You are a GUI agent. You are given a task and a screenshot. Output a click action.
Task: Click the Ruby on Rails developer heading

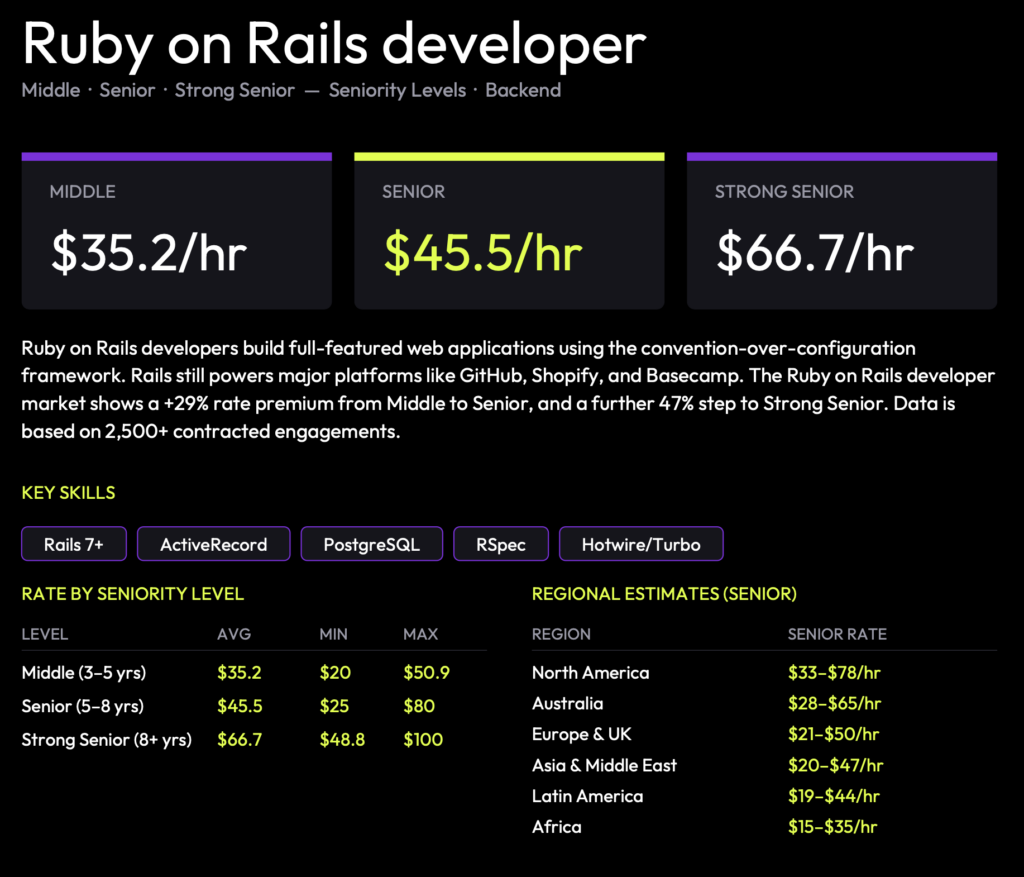[334, 44]
